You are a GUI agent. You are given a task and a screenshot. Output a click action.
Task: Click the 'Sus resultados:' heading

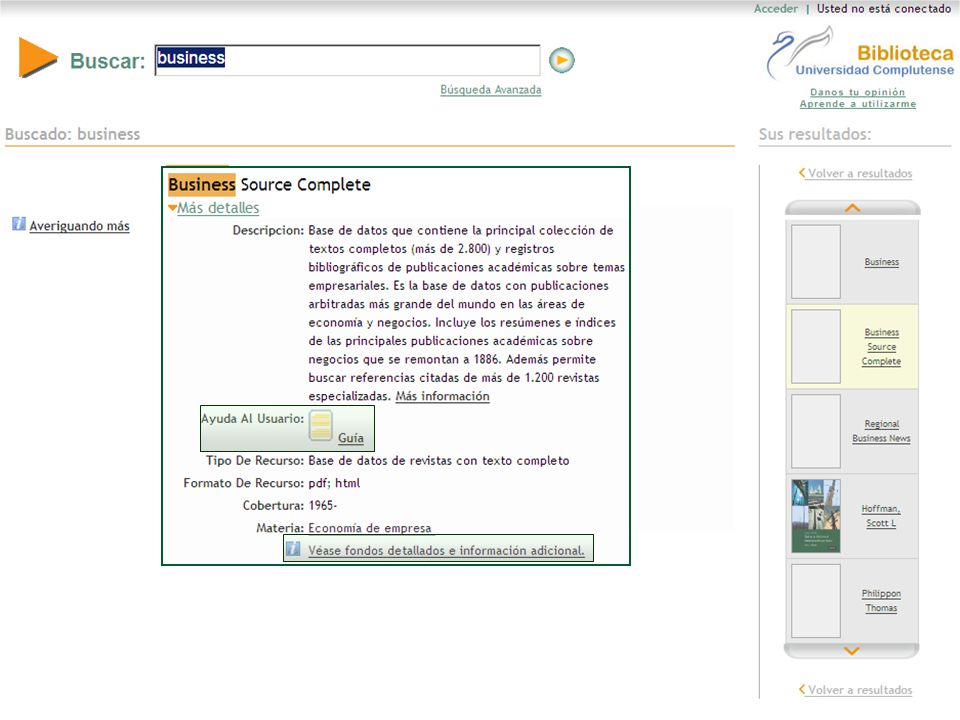[815, 134]
